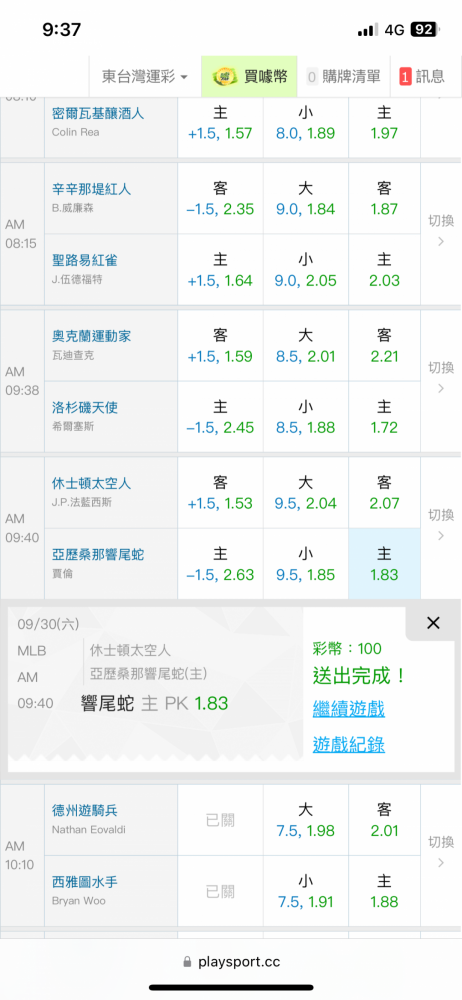This screenshot has height=1000, width=462.
Task: Tap the playsport.cc URL field
Action: coord(231,962)
